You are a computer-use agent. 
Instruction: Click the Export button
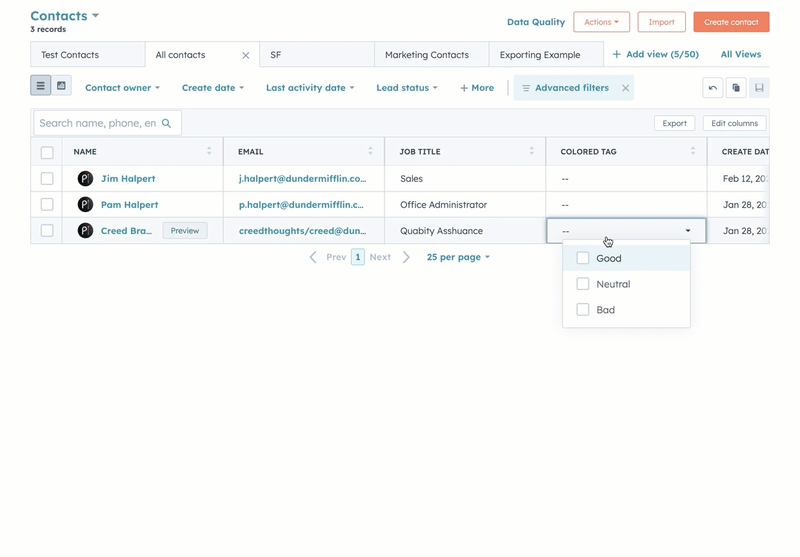coord(674,123)
